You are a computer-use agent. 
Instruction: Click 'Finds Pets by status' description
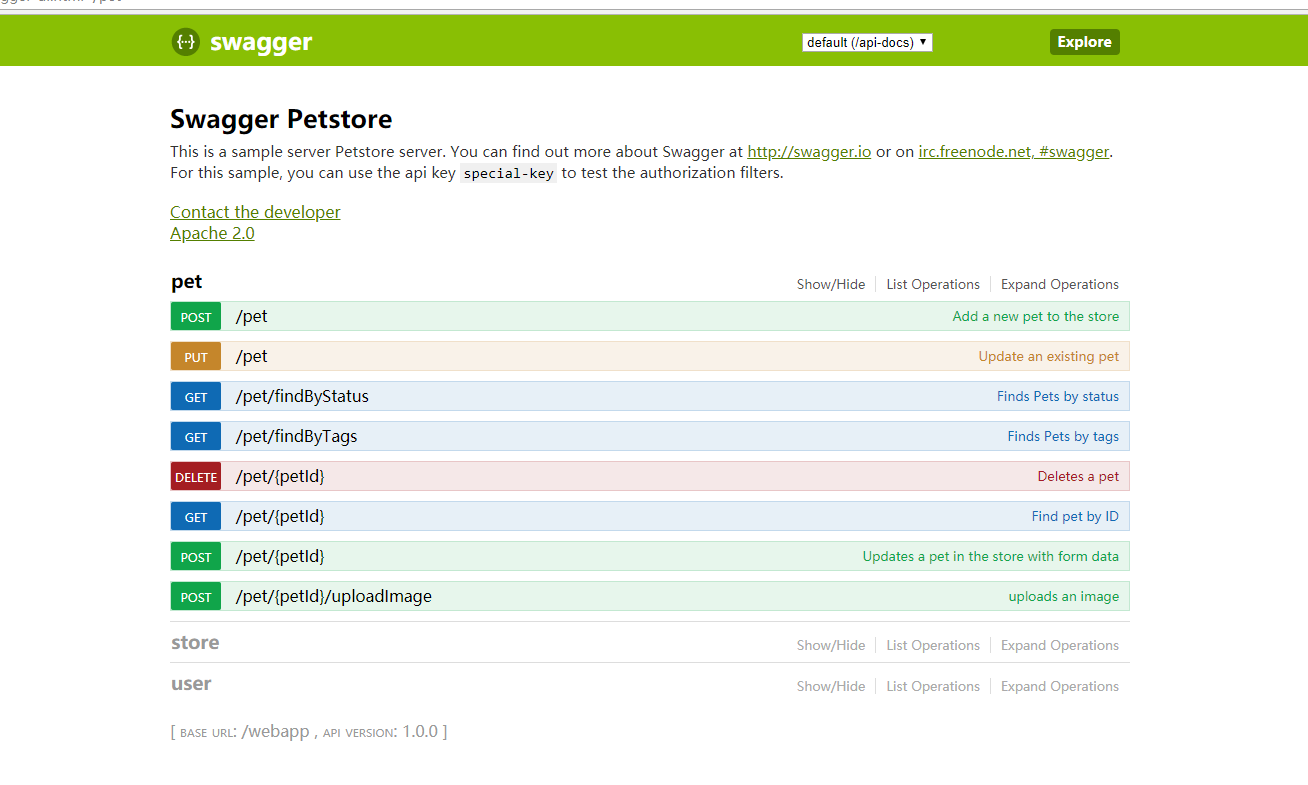(x=1058, y=396)
